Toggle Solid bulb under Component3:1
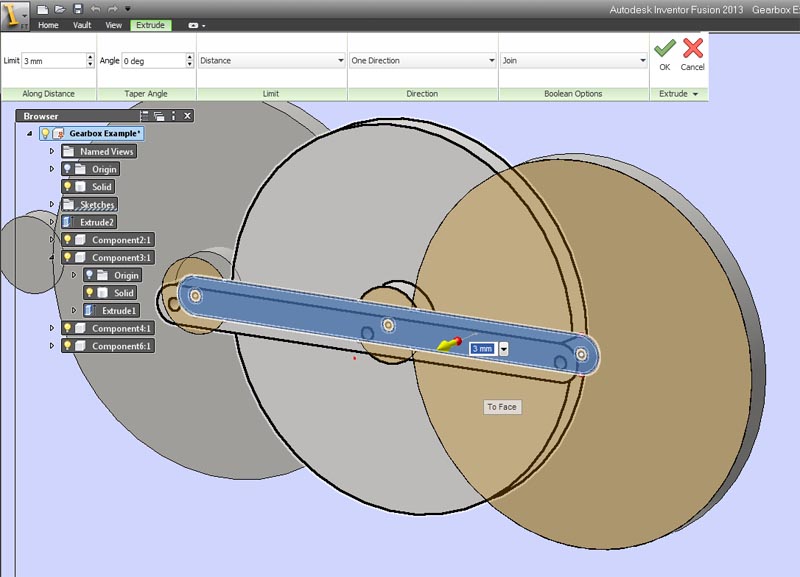Screen dimensions: 800x577 (x=89, y=293)
